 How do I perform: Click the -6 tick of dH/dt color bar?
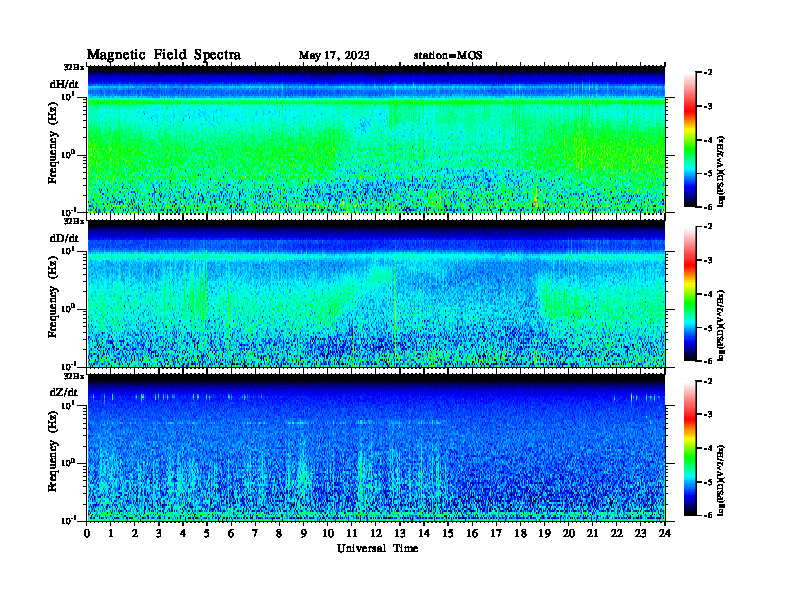click(709, 207)
